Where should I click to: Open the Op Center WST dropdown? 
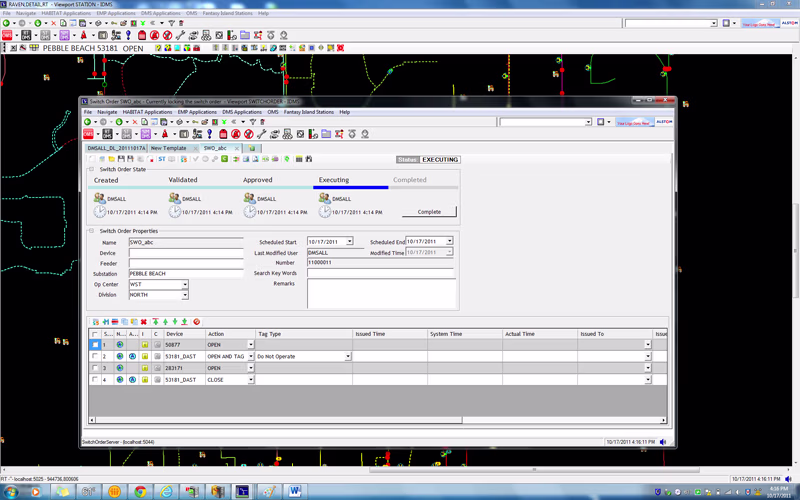(x=185, y=284)
